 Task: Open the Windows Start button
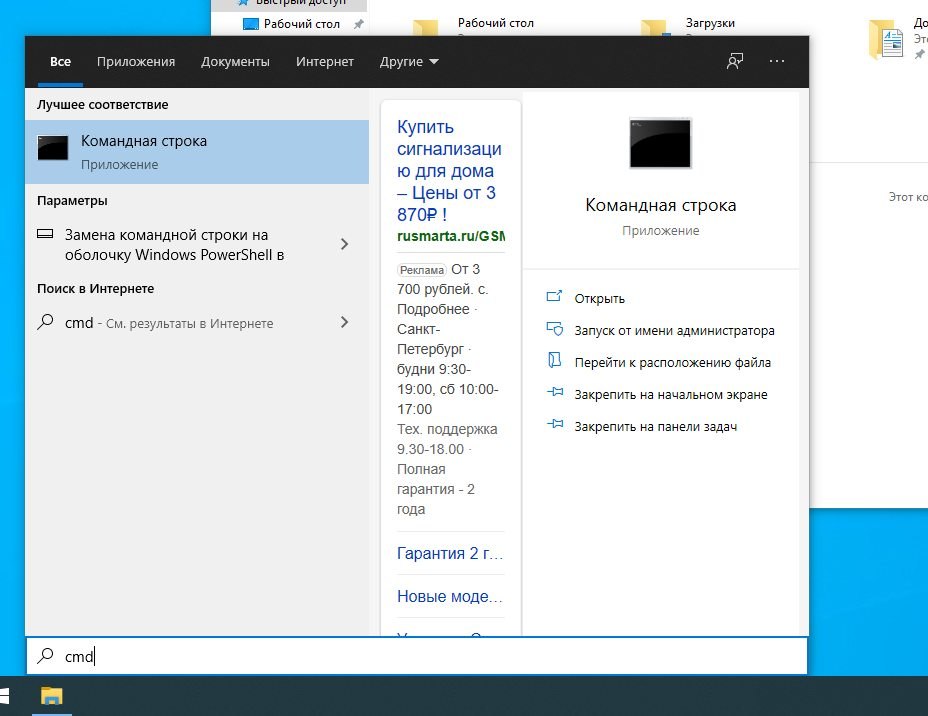5,696
